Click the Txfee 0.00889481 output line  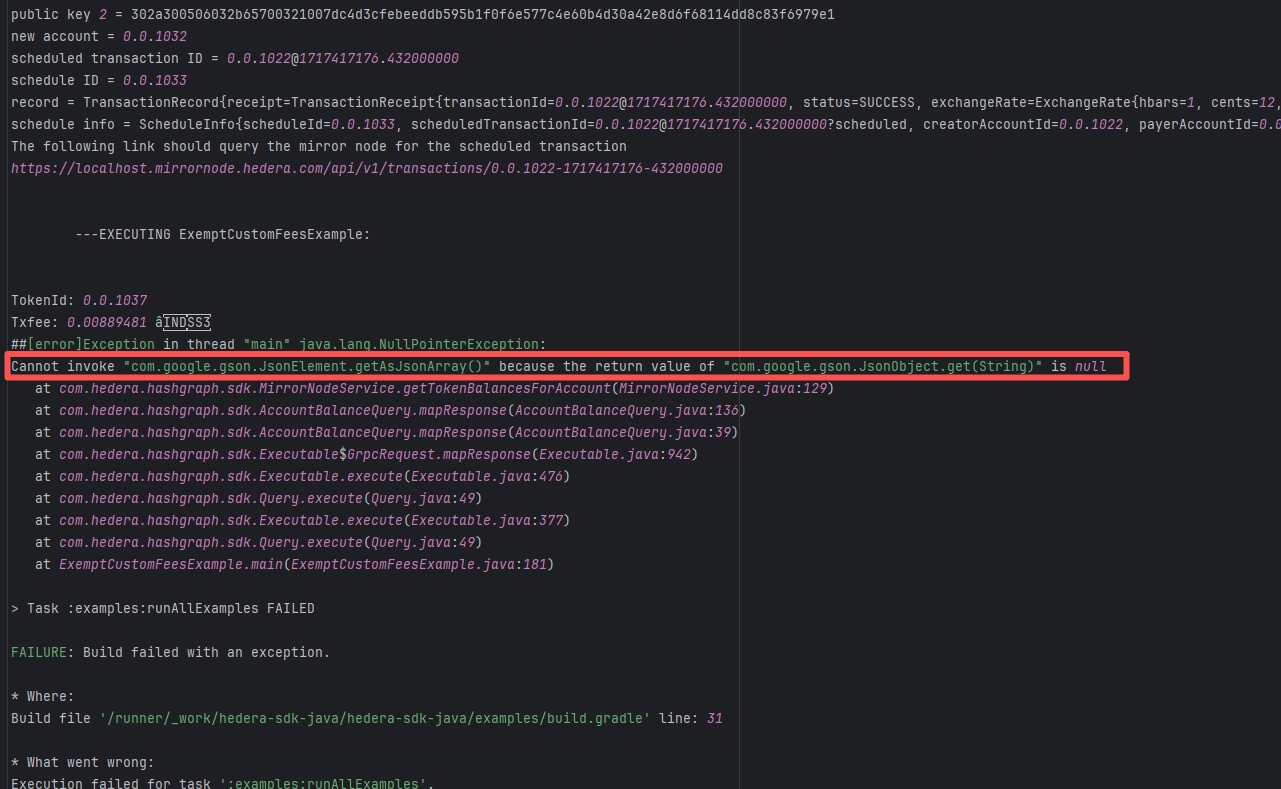tap(110, 322)
